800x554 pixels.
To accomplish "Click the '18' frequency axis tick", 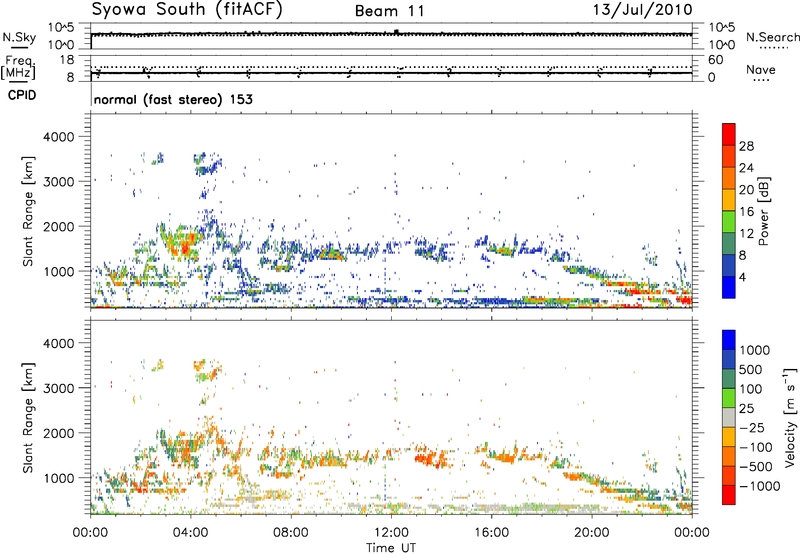I will coord(66,60).
